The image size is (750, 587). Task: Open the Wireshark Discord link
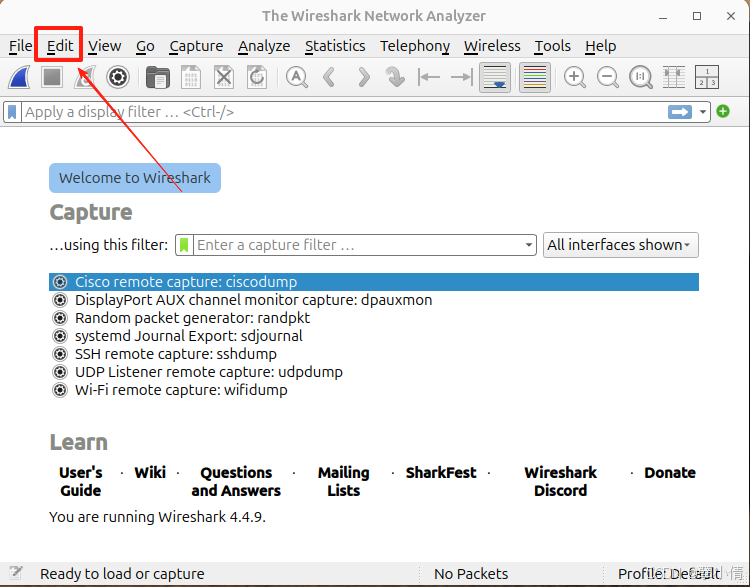(561, 481)
